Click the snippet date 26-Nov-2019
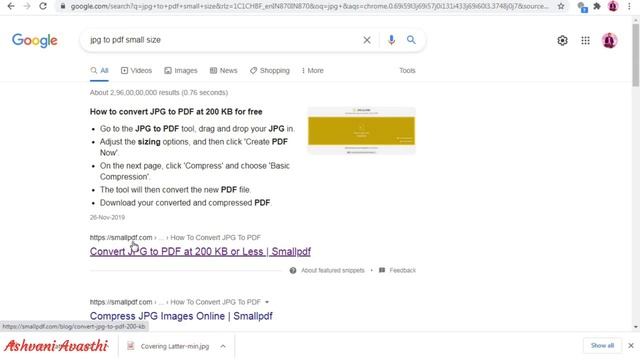The image size is (640, 360). (107, 218)
